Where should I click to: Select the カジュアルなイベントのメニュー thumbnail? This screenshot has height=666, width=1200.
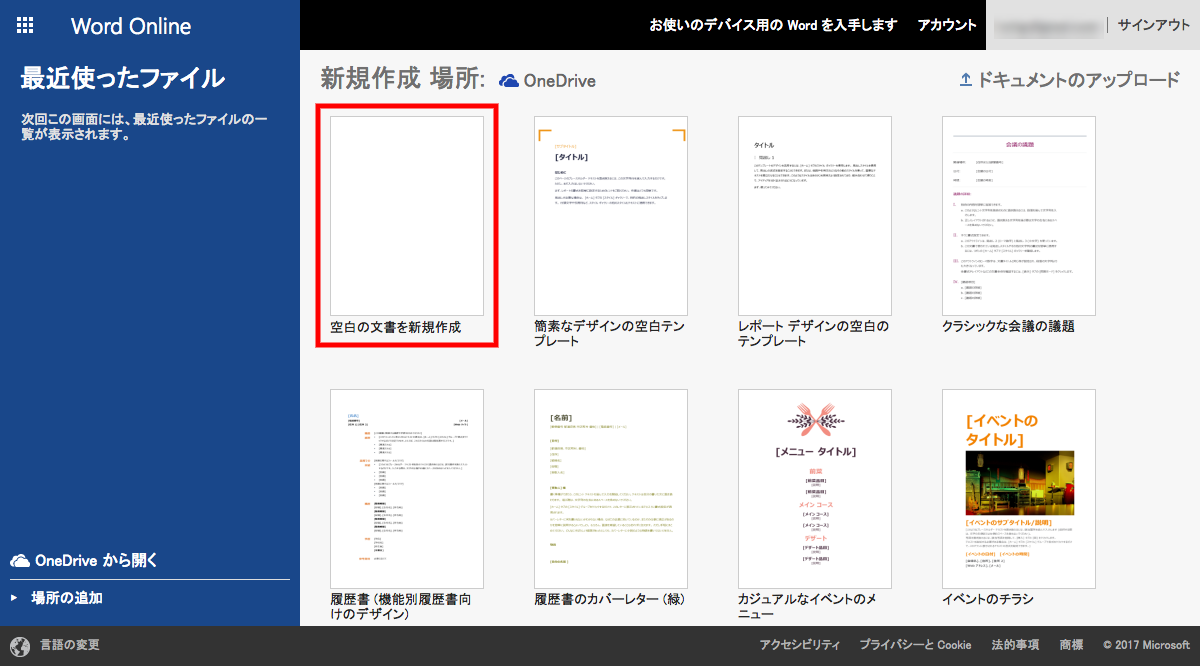[x=815, y=489]
